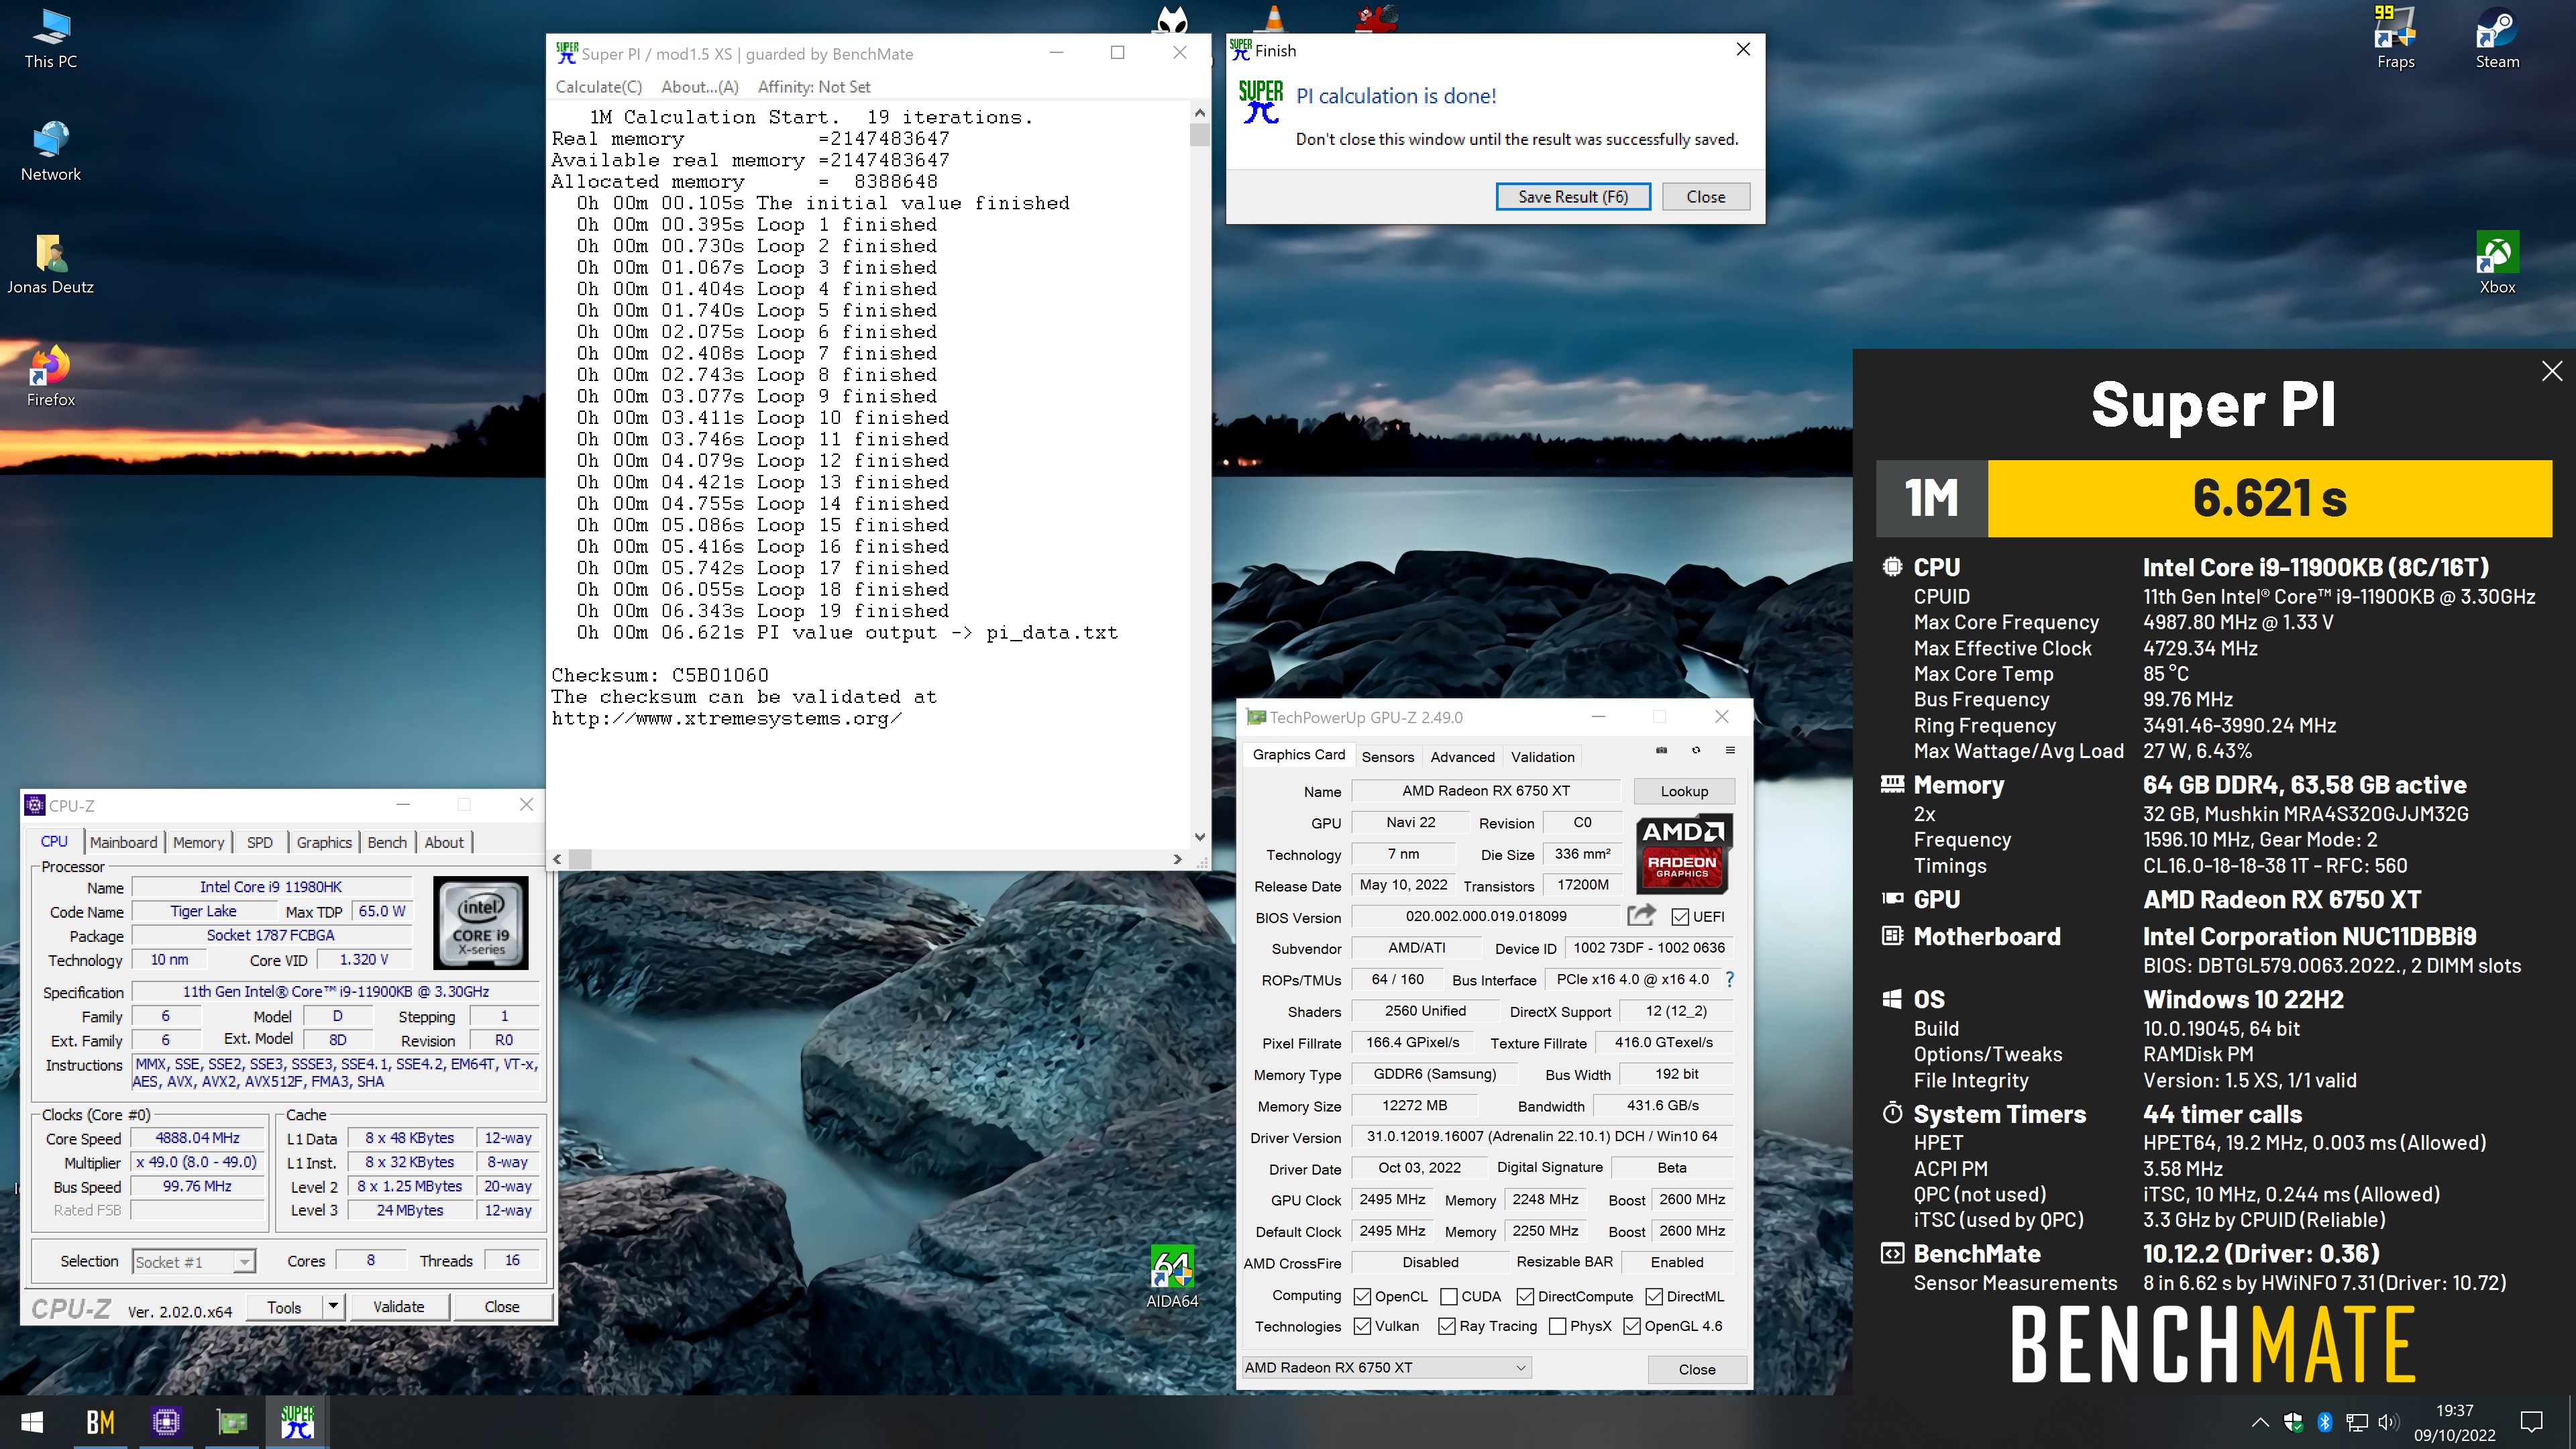This screenshot has height=1449, width=2576.
Task: Click Super PI vertical scroll down arrow
Action: (x=1199, y=837)
